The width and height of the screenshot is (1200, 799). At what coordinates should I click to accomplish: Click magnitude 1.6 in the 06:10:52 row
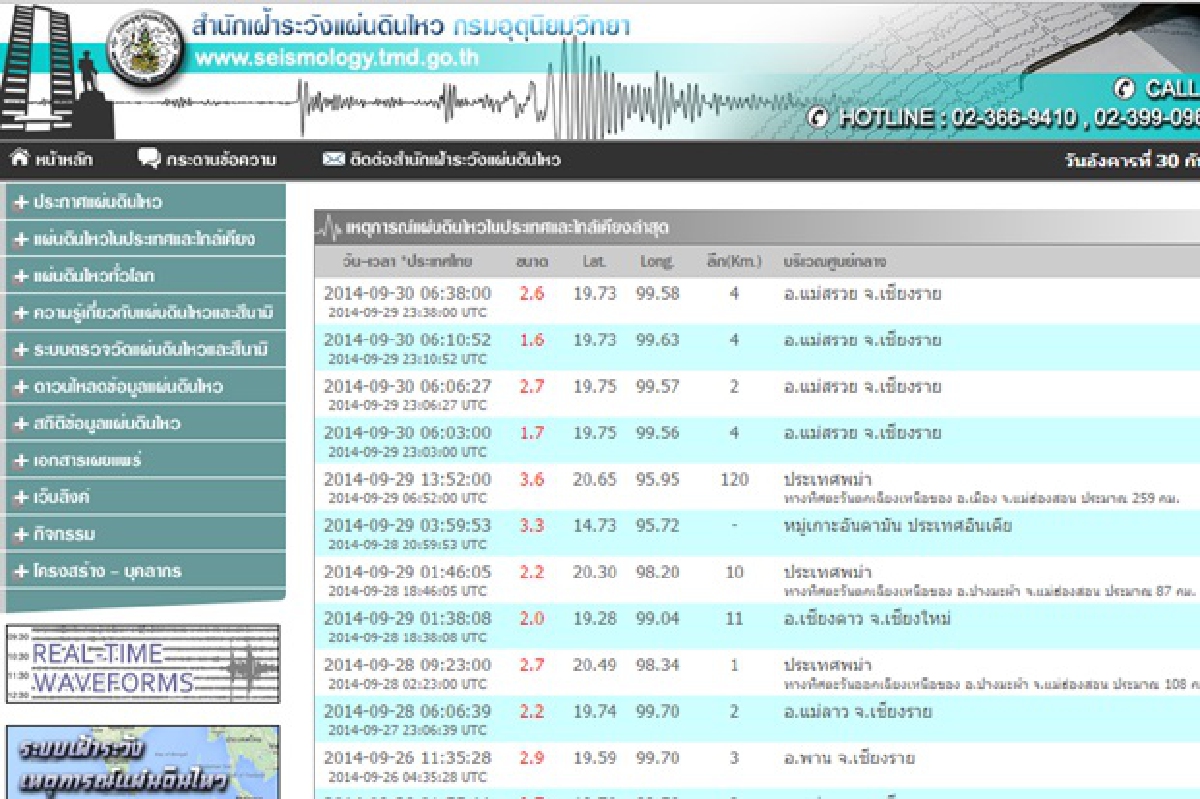coord(532,340)
